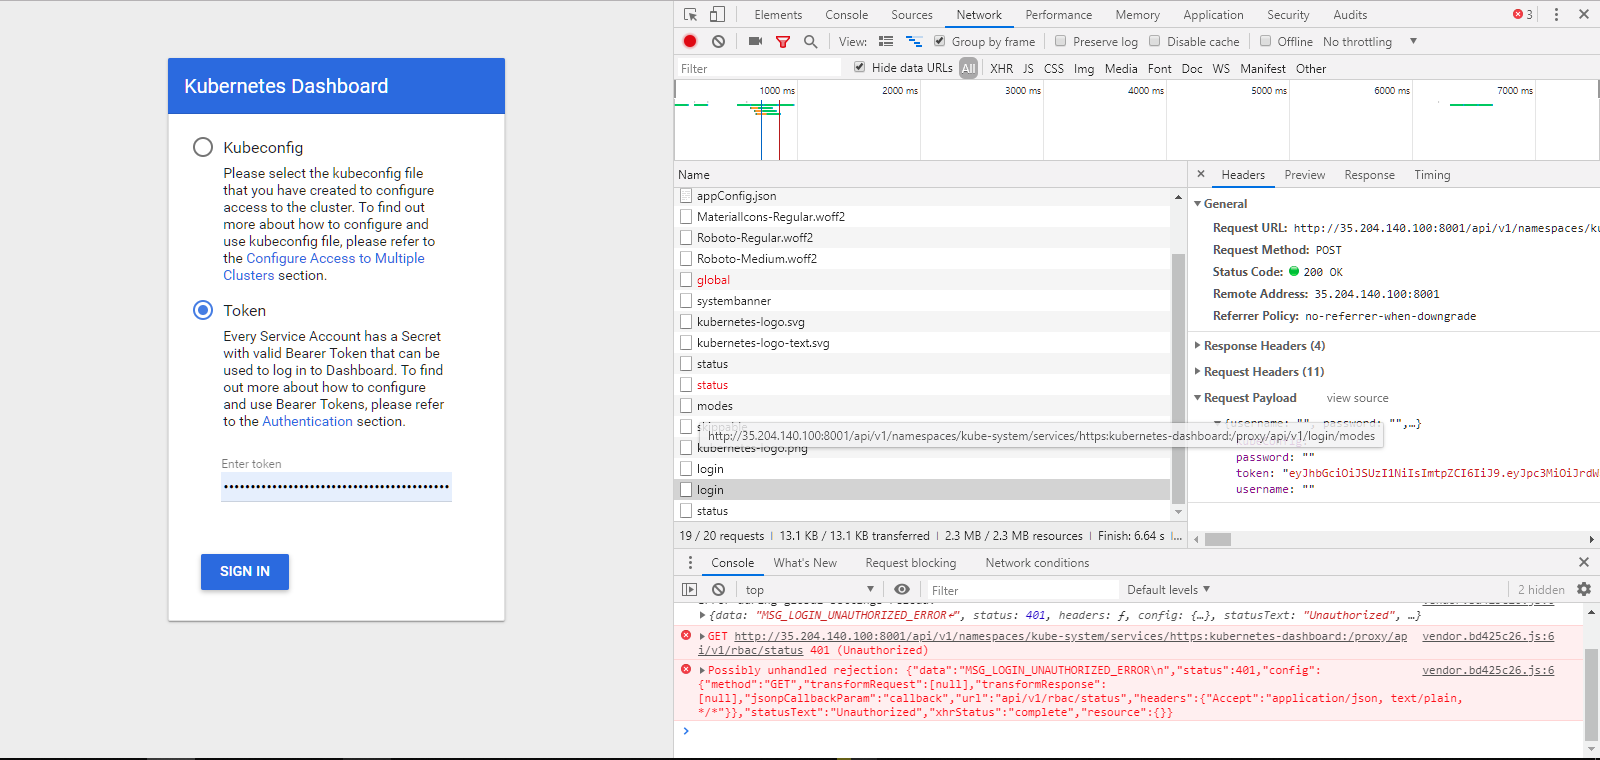Viewport: 1600px width, 760px height.
Task: Show the console sidebar
Action: (690, 589)
